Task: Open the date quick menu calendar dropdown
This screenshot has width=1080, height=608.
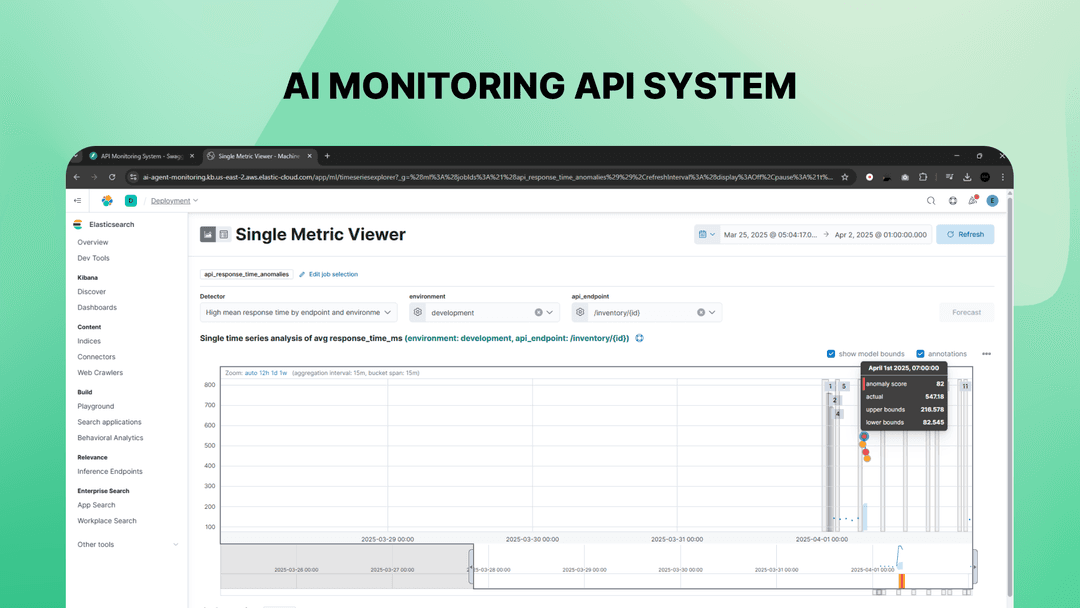Action: coord(707,234)
